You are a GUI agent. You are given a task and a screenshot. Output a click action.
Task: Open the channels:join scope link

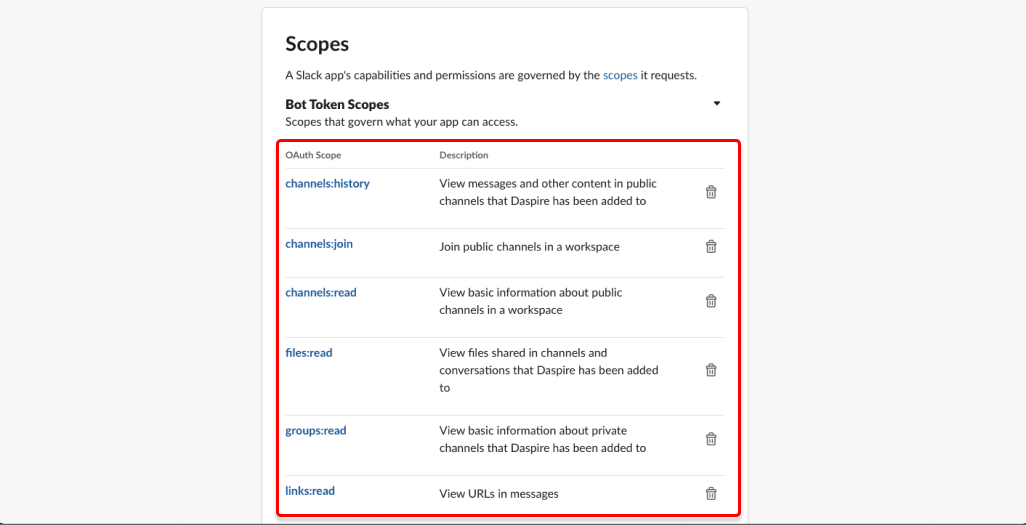click(x=319, y=244)
